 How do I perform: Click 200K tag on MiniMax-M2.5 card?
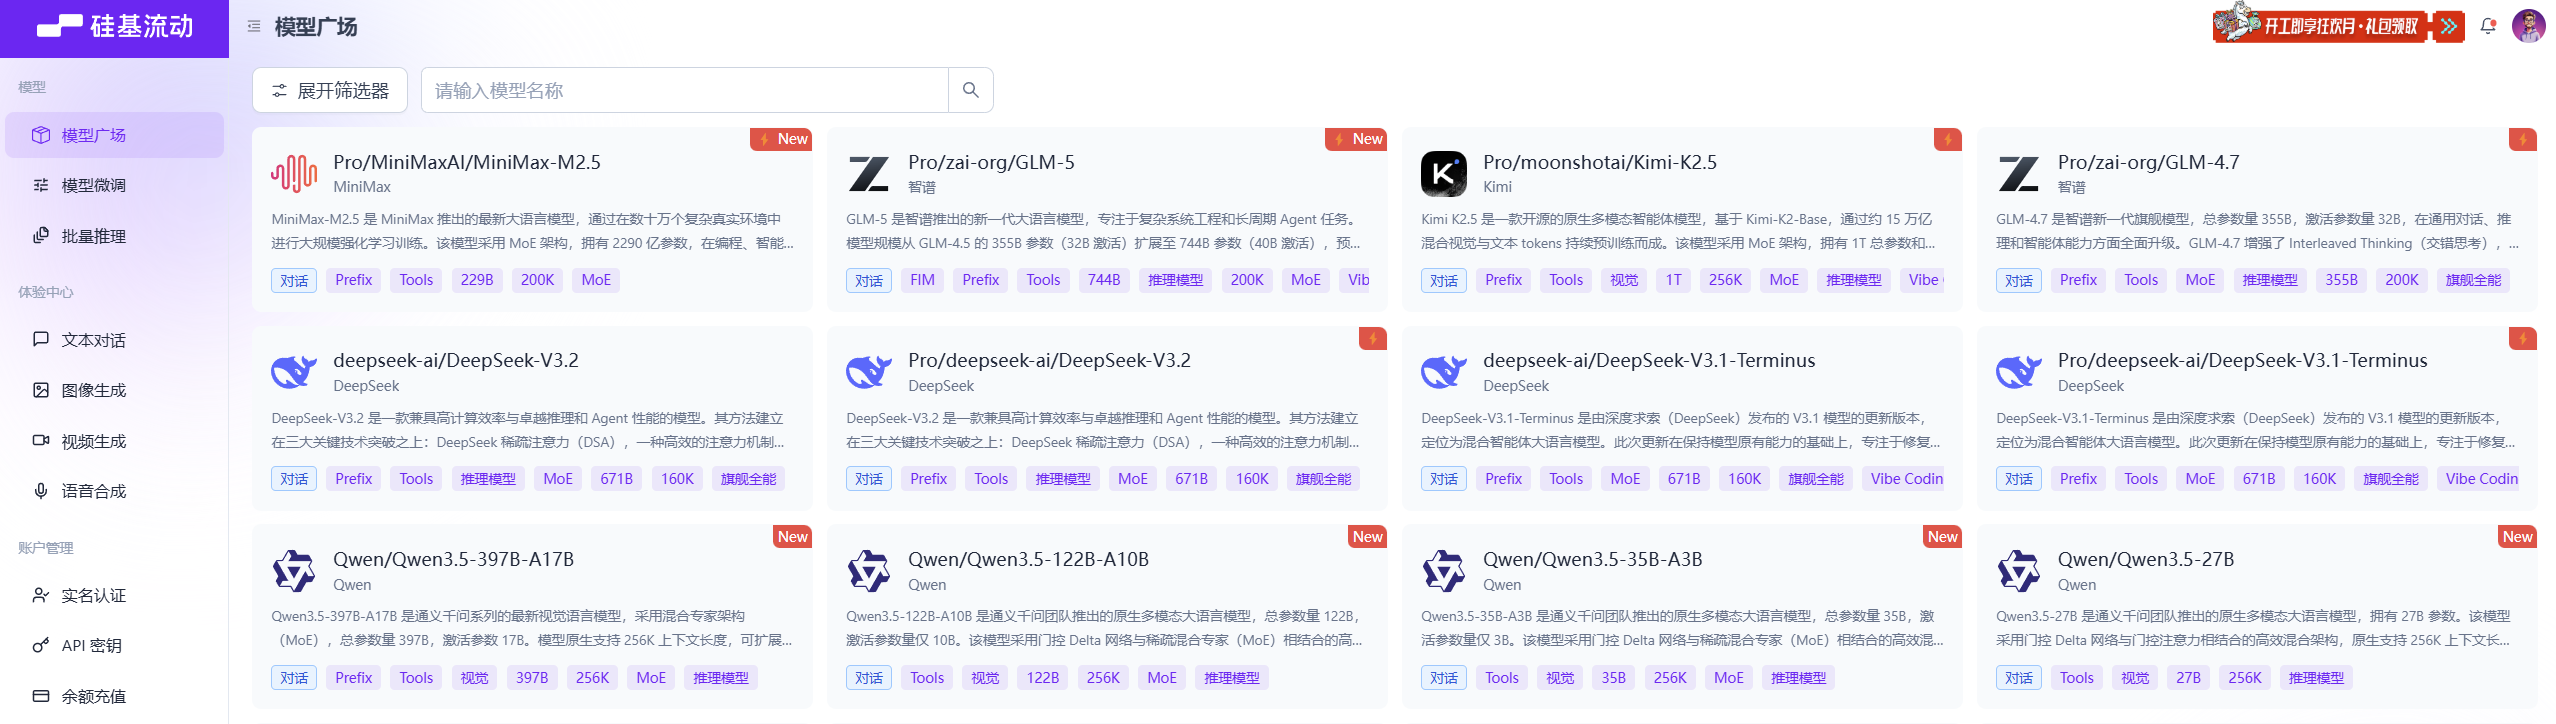coord(537,280)
